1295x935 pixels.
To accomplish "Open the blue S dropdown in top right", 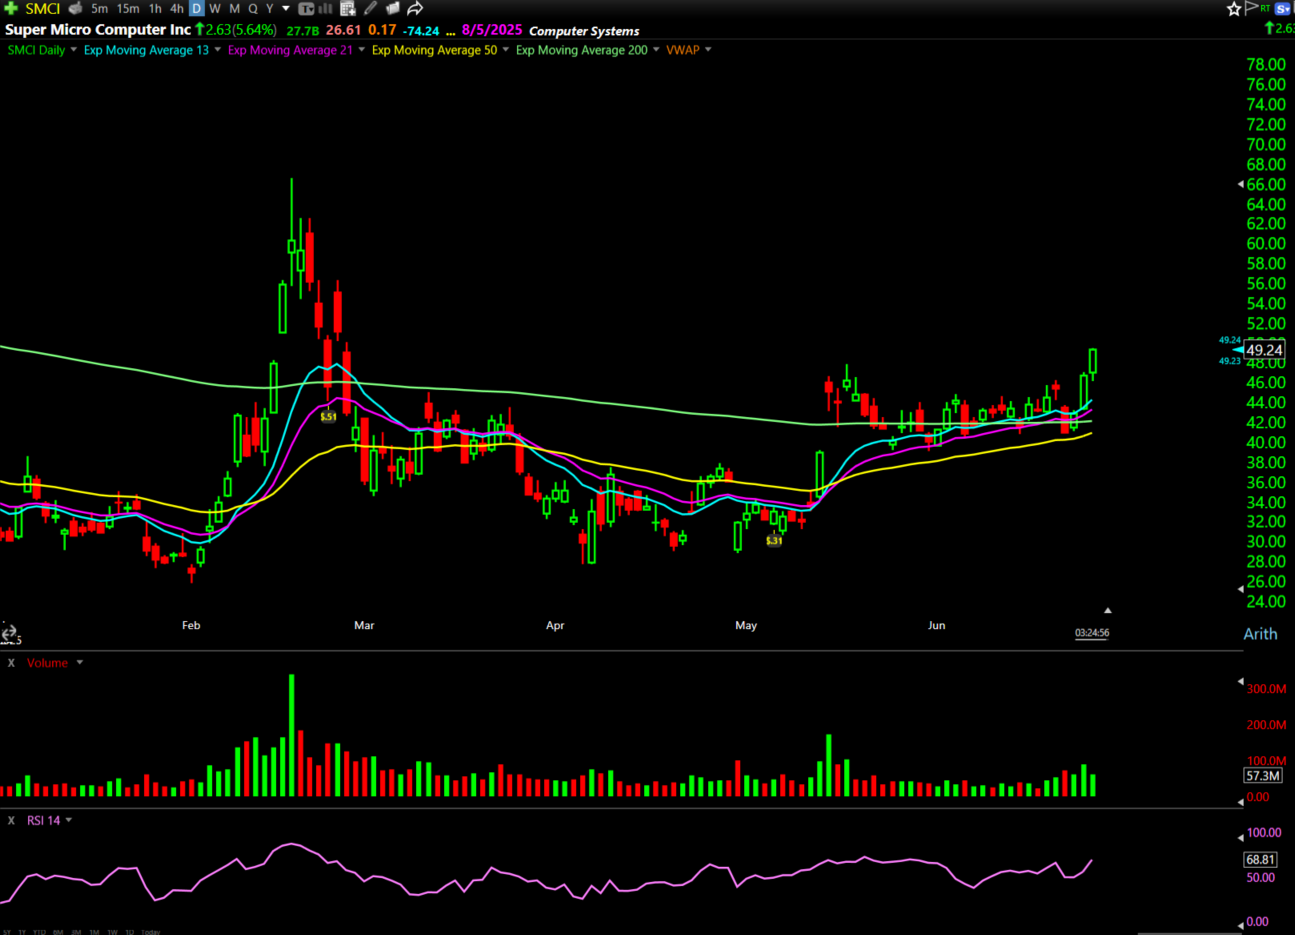I will [x=1284, y=8].
